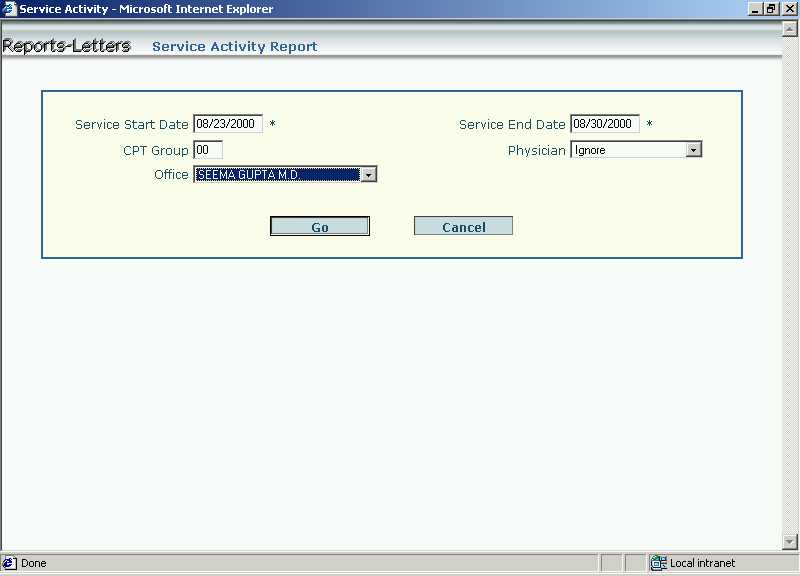The image size is (800, 576).
Task: Click the Local intranet zone icon
Action: [658, 563]
